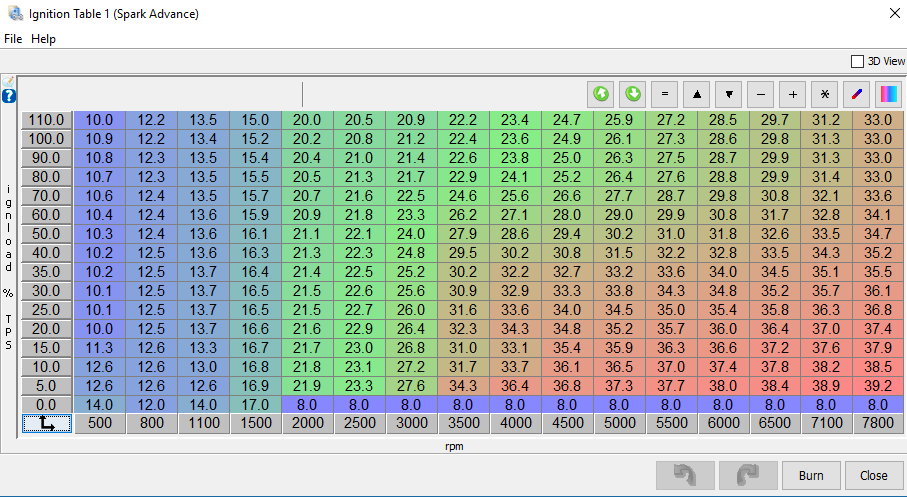Select cell 25.9 in the 110.0 row
The width and height of the screenshot is (907, 497).
[619, 120]
